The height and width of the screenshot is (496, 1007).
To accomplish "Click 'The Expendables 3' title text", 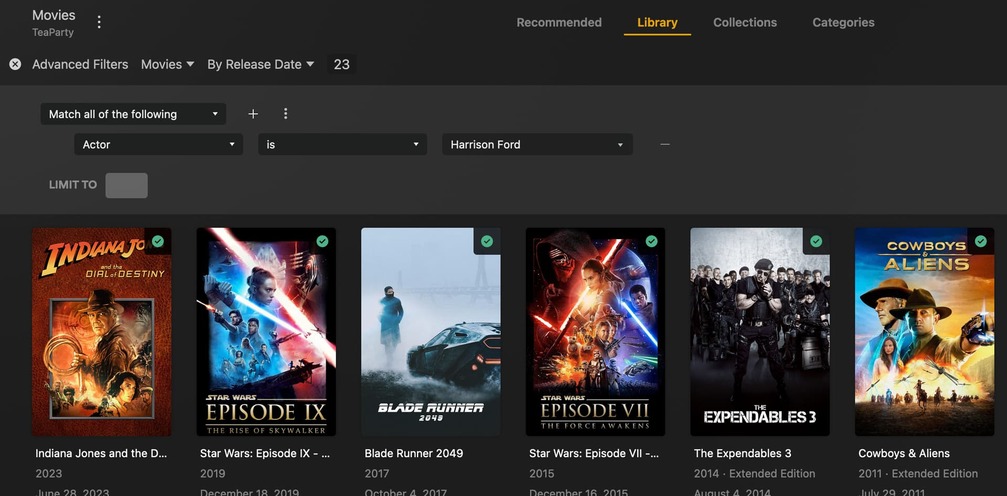I will tap(742, 454).
